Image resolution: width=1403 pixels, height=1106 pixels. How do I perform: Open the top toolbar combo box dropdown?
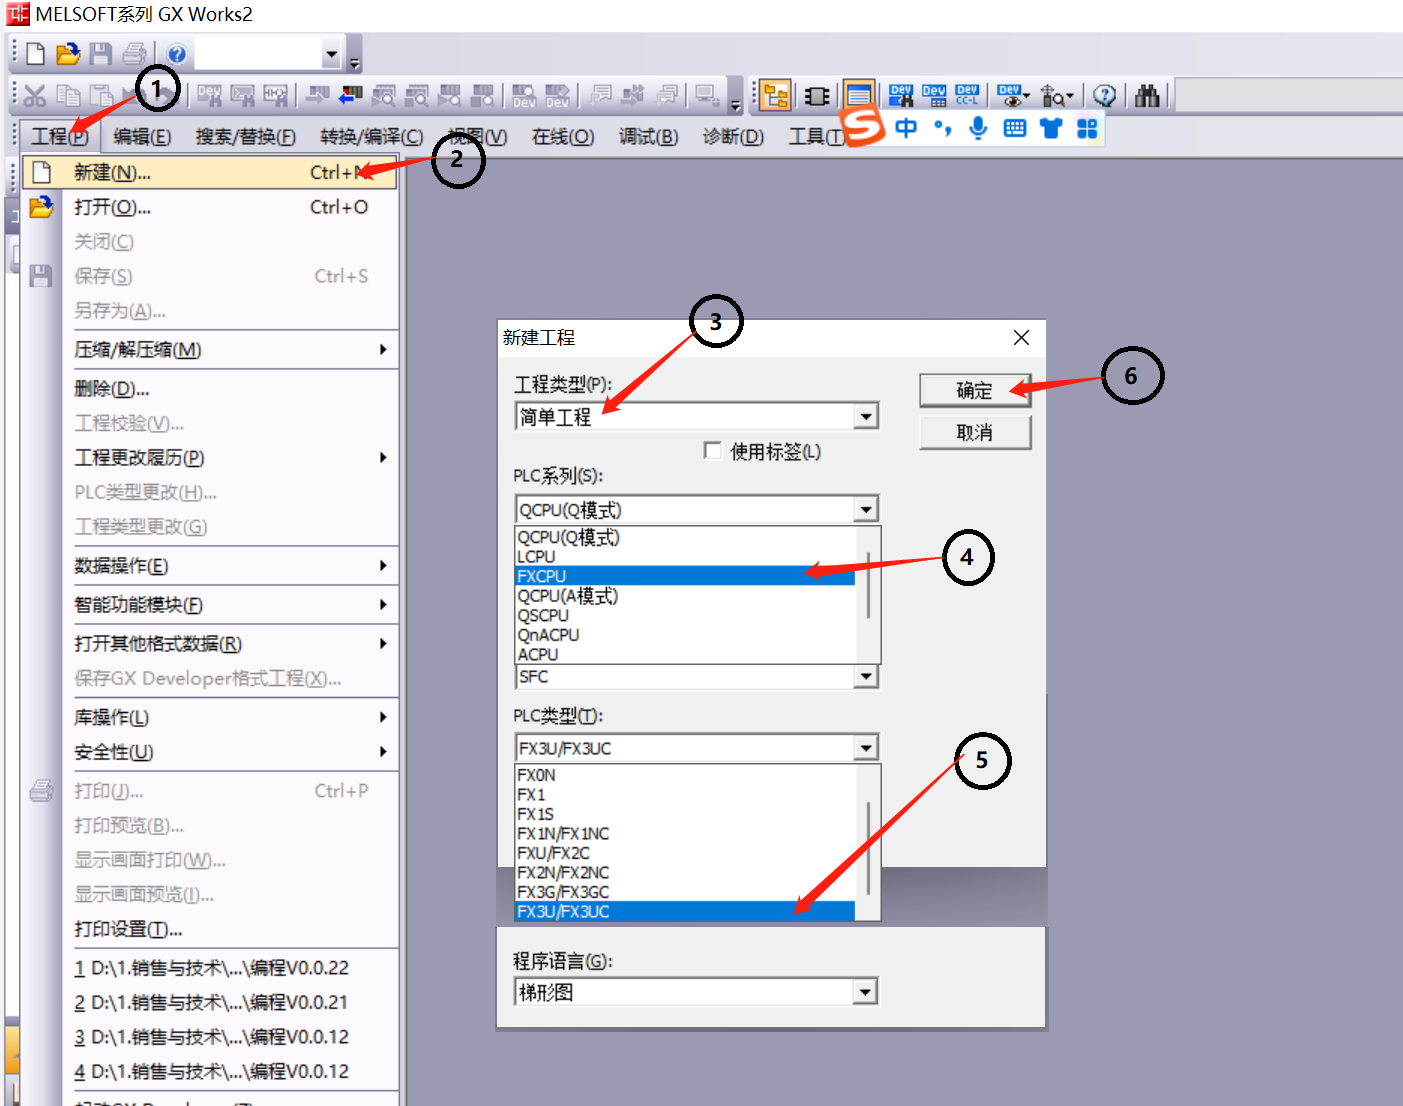pos(332,54)
